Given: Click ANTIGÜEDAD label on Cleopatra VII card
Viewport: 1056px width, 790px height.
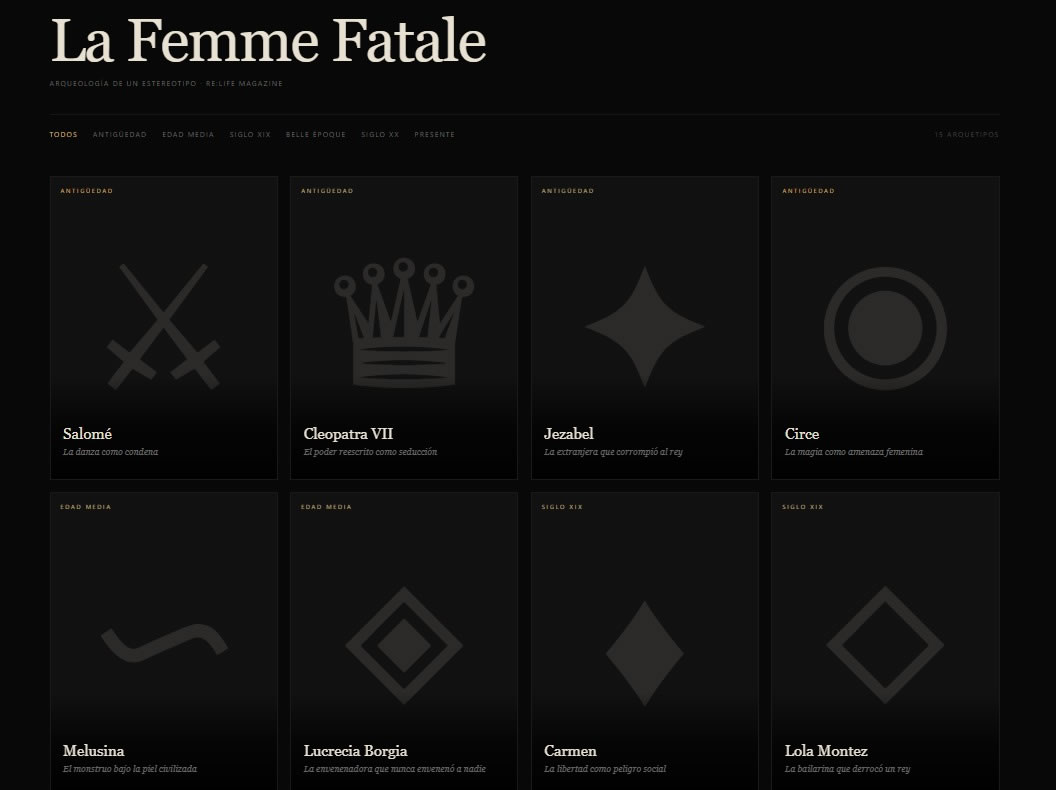Looking at the screenshot, I should pyautogui.click(x=327, y=191).
